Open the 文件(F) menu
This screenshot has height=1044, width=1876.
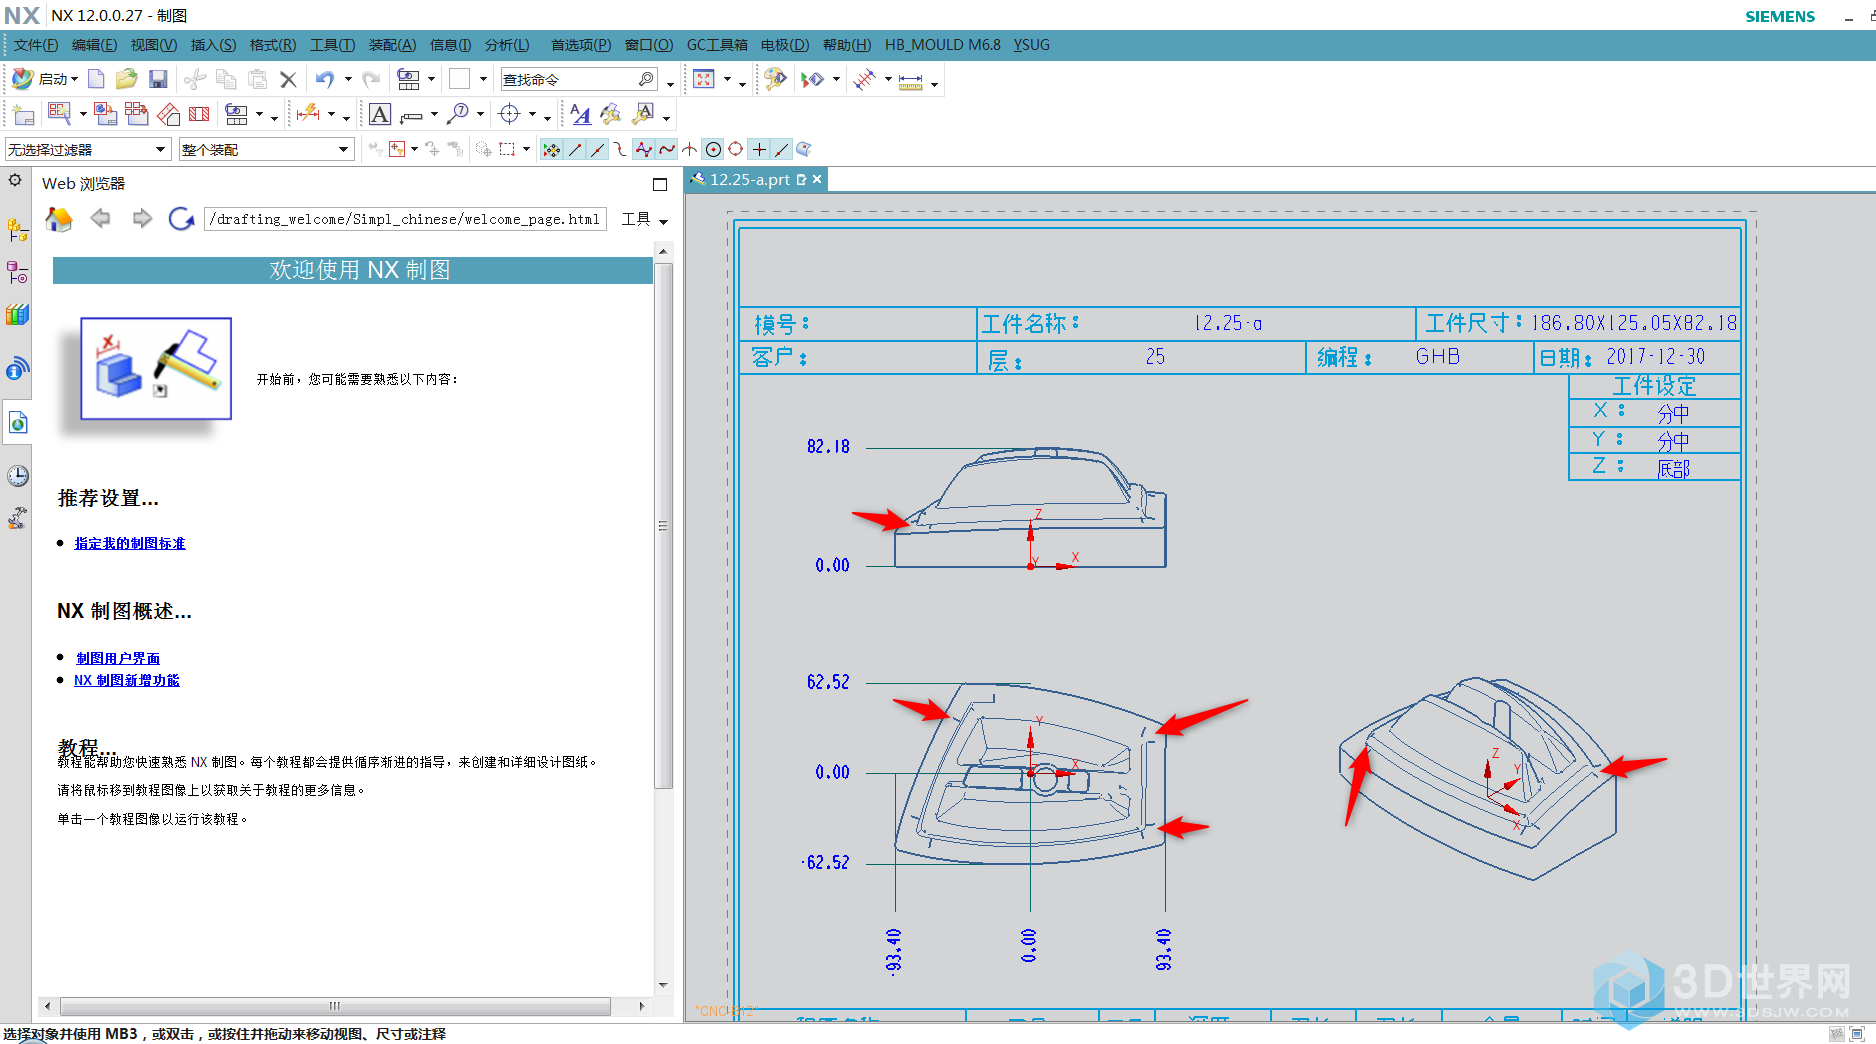pyautogui.click(x=36, y=45)
